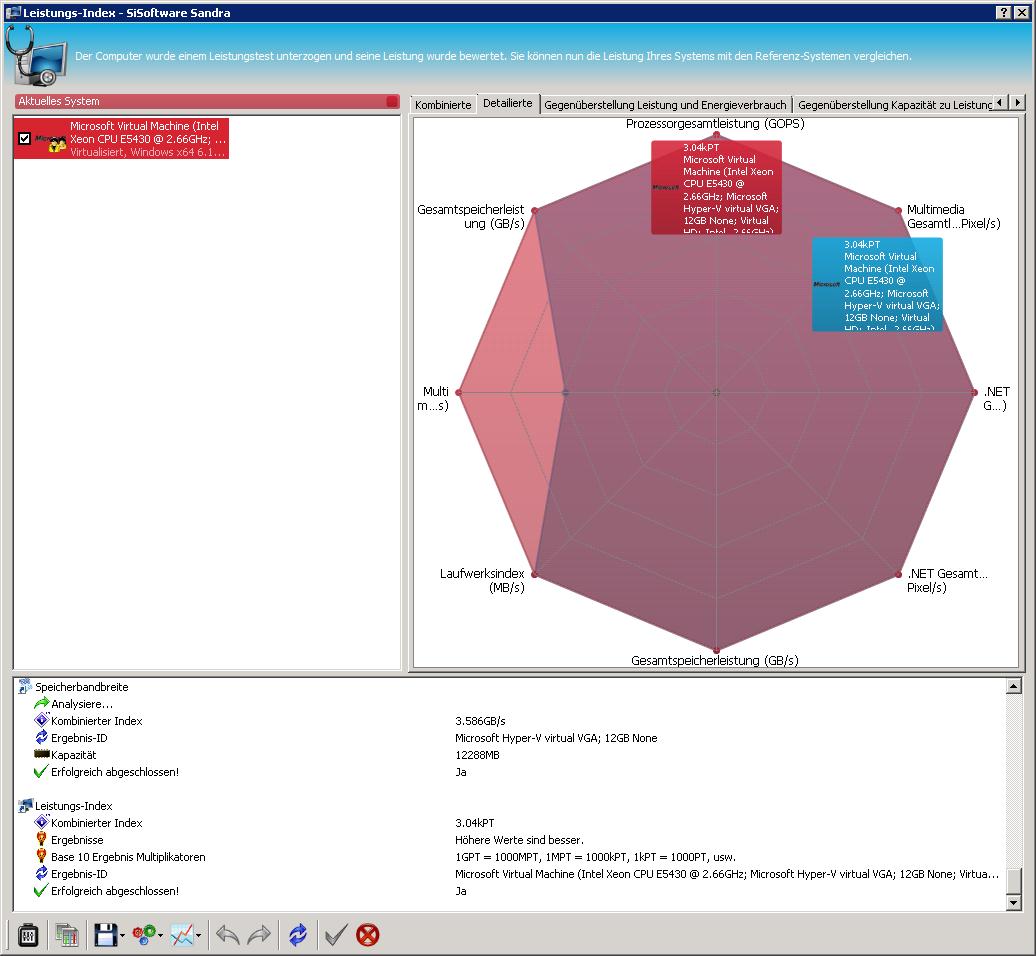Open the Gegenüberstellung Leistung und Energieverbrauch tab
The width and height of the screenshot is (1036, 956).
[x=665, y=104]
